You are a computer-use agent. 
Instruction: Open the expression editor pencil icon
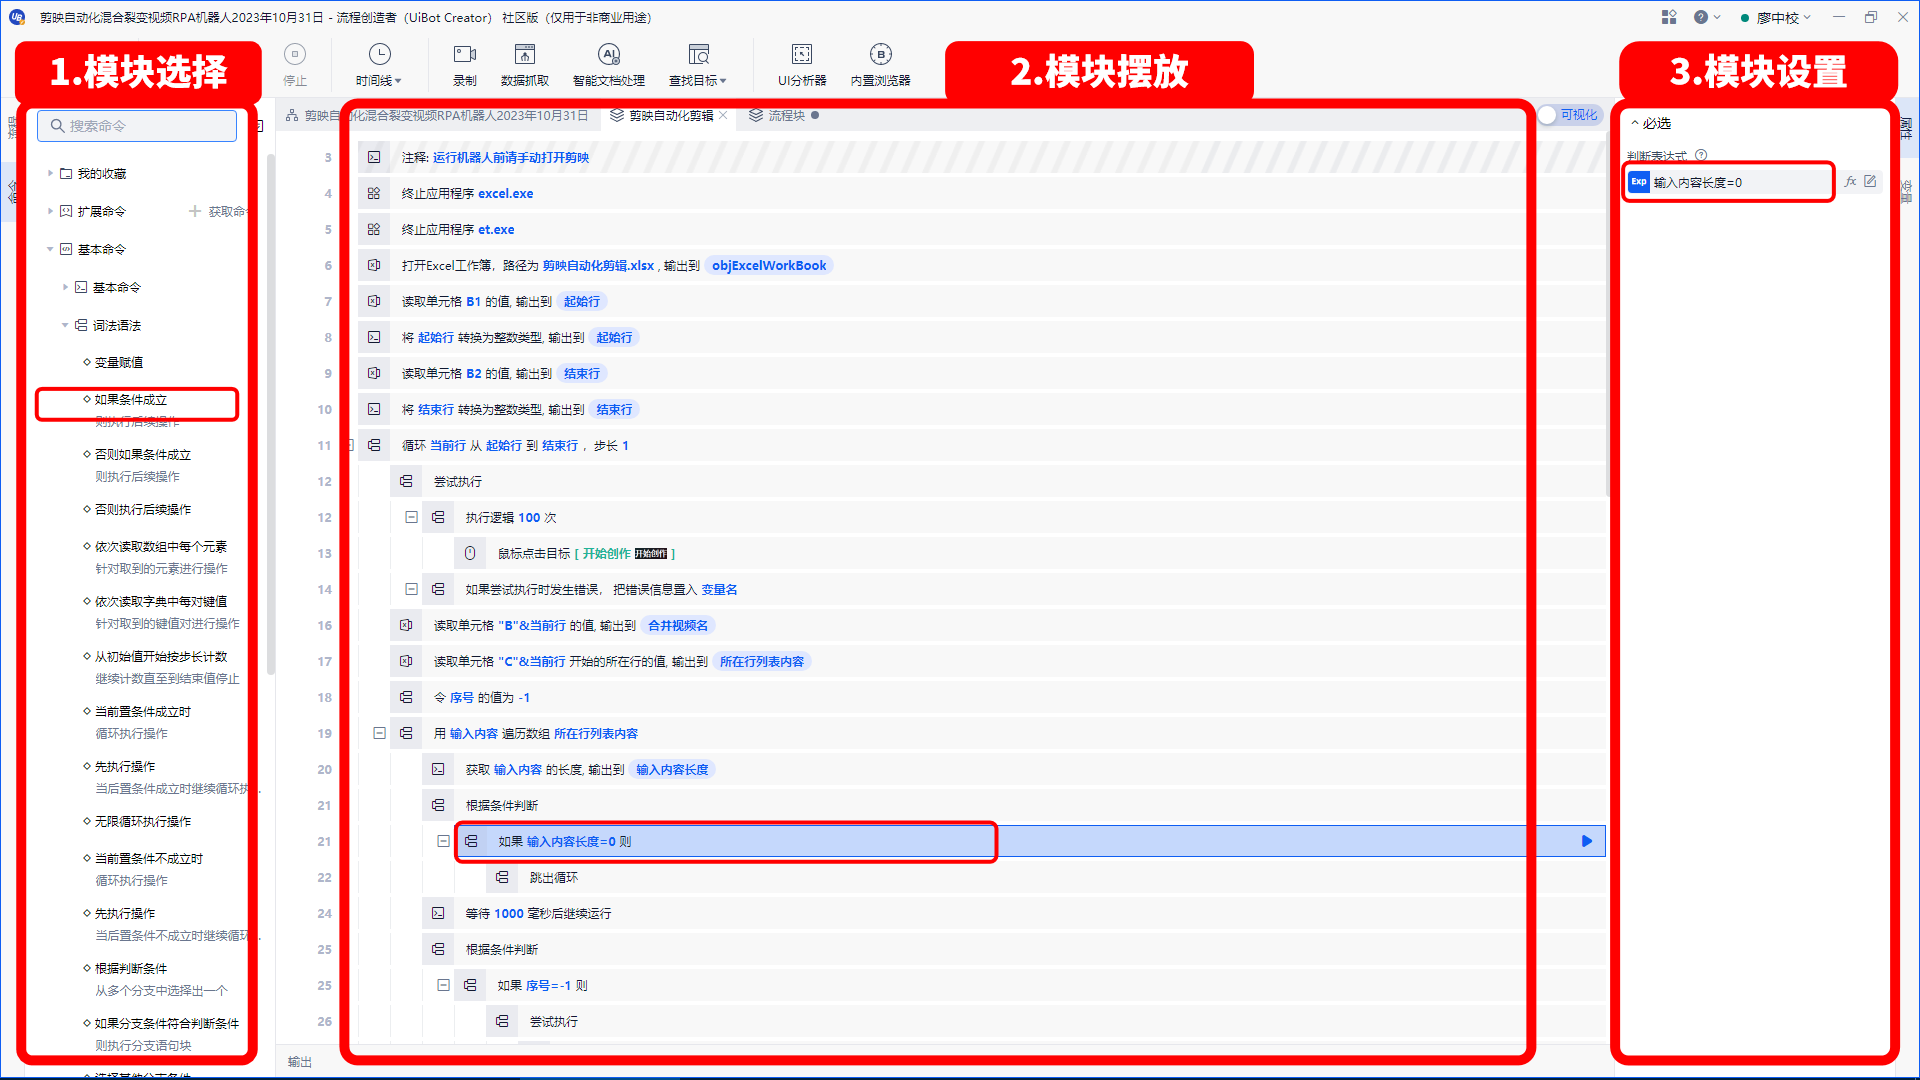pos(1870,182)
